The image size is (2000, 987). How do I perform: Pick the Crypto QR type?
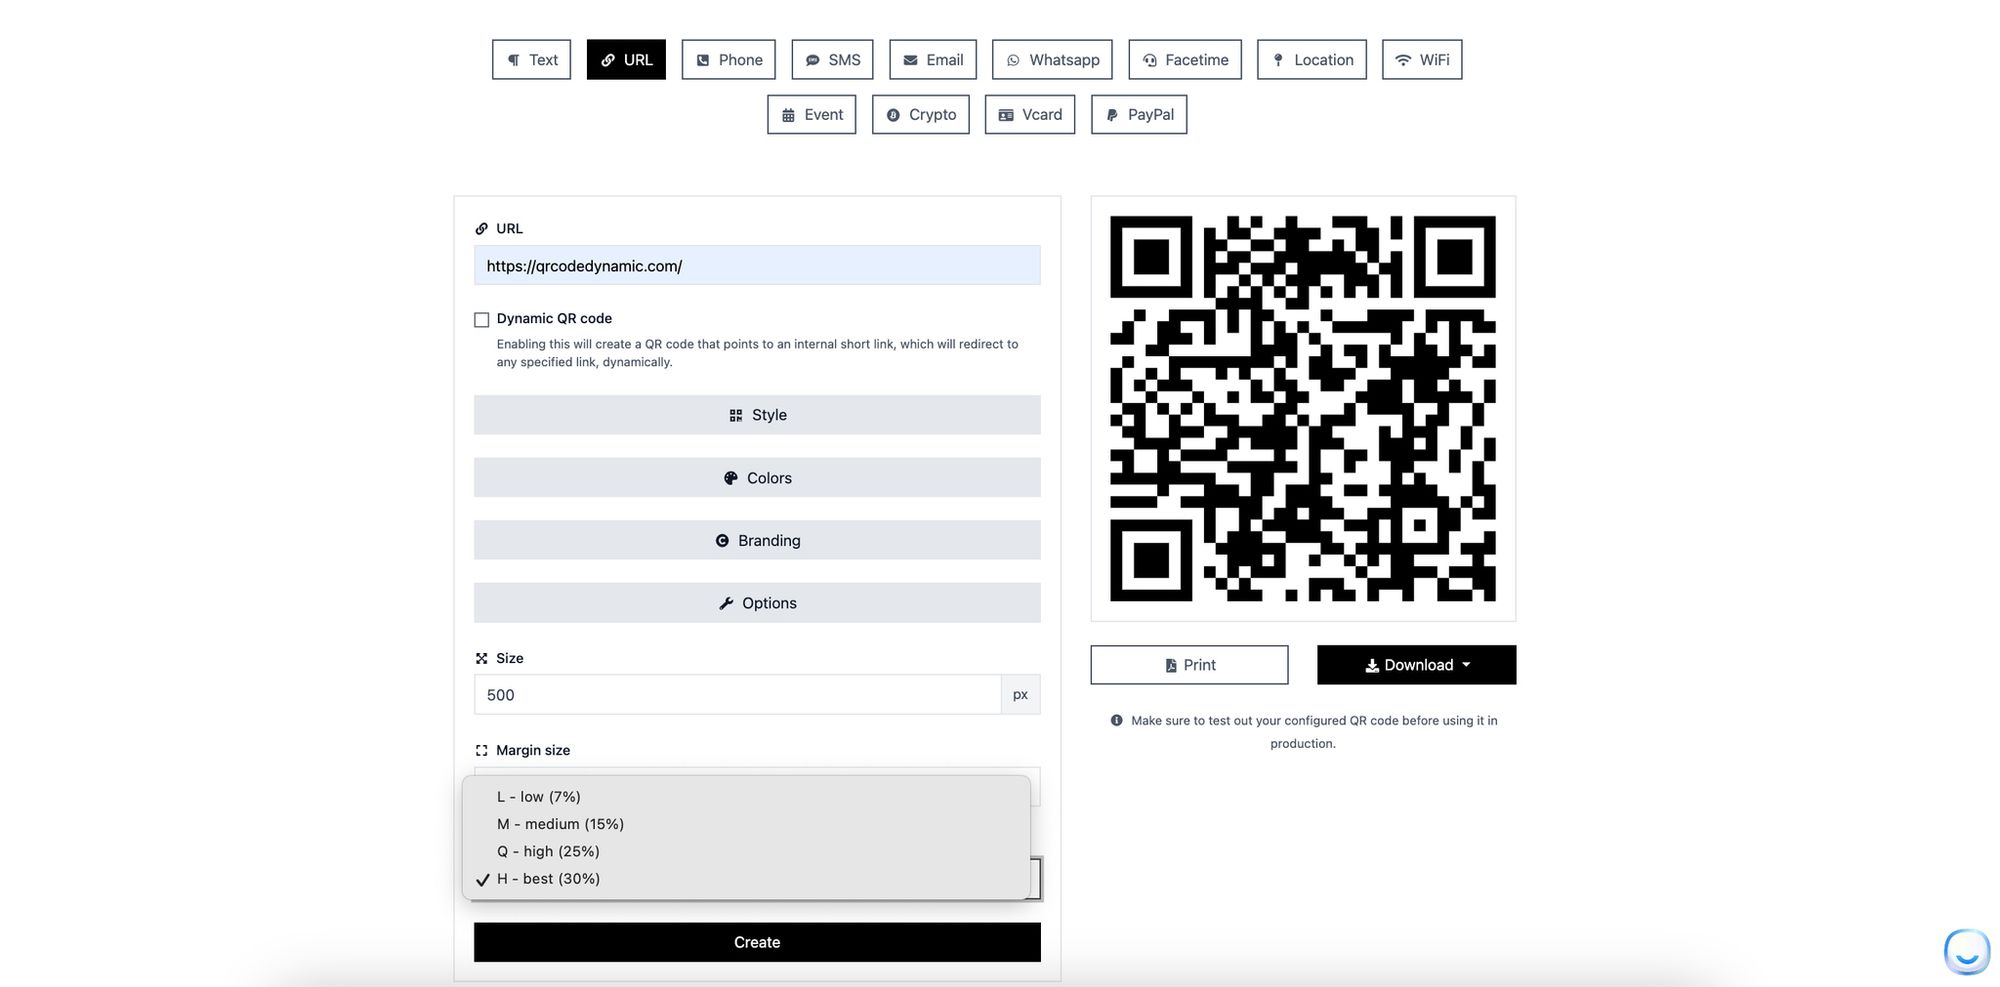tap(921, 115)
